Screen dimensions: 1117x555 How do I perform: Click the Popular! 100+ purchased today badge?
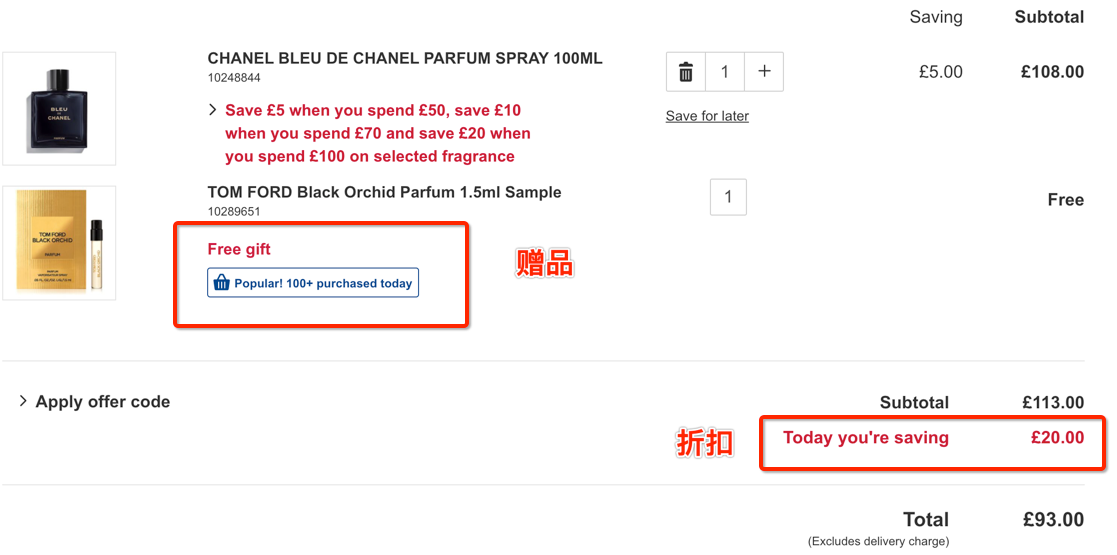click(313, 283)
